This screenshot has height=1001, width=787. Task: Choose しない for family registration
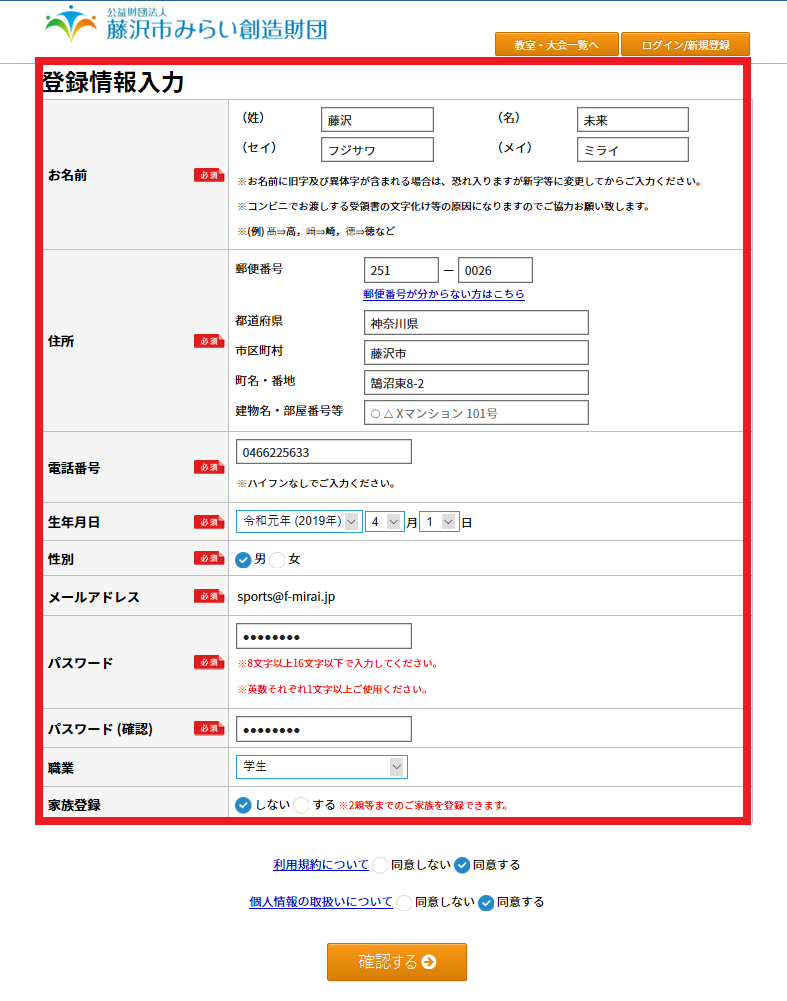point(243,805)
